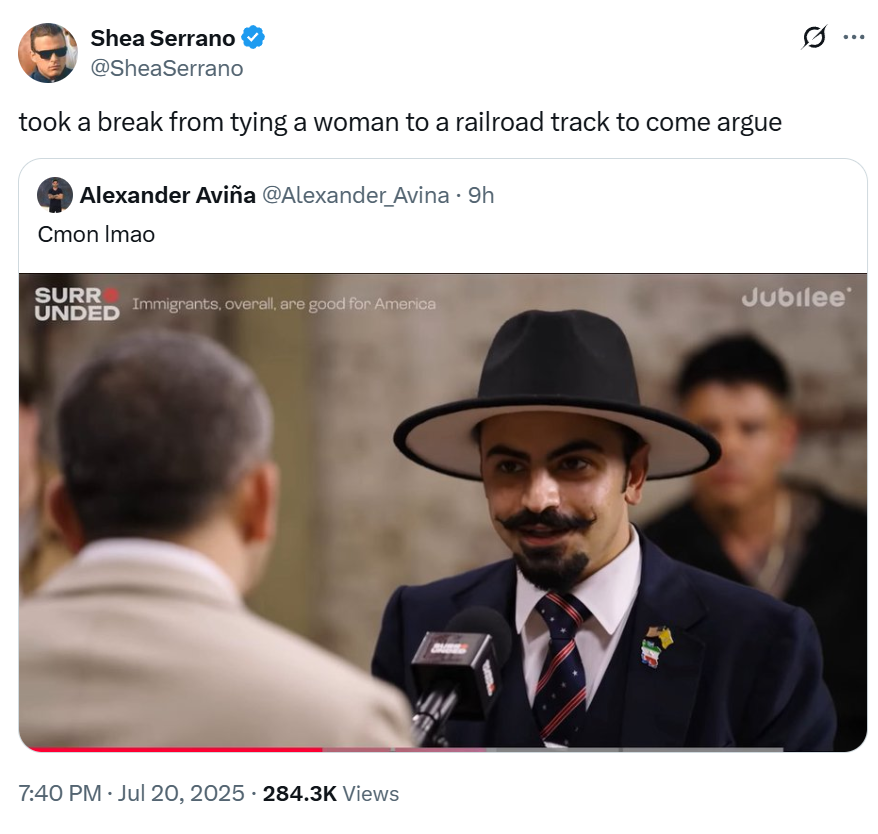Open Alexander Aviña's small avatar
This screenshot has height=834, width=878.
click(x=54, y=195)
